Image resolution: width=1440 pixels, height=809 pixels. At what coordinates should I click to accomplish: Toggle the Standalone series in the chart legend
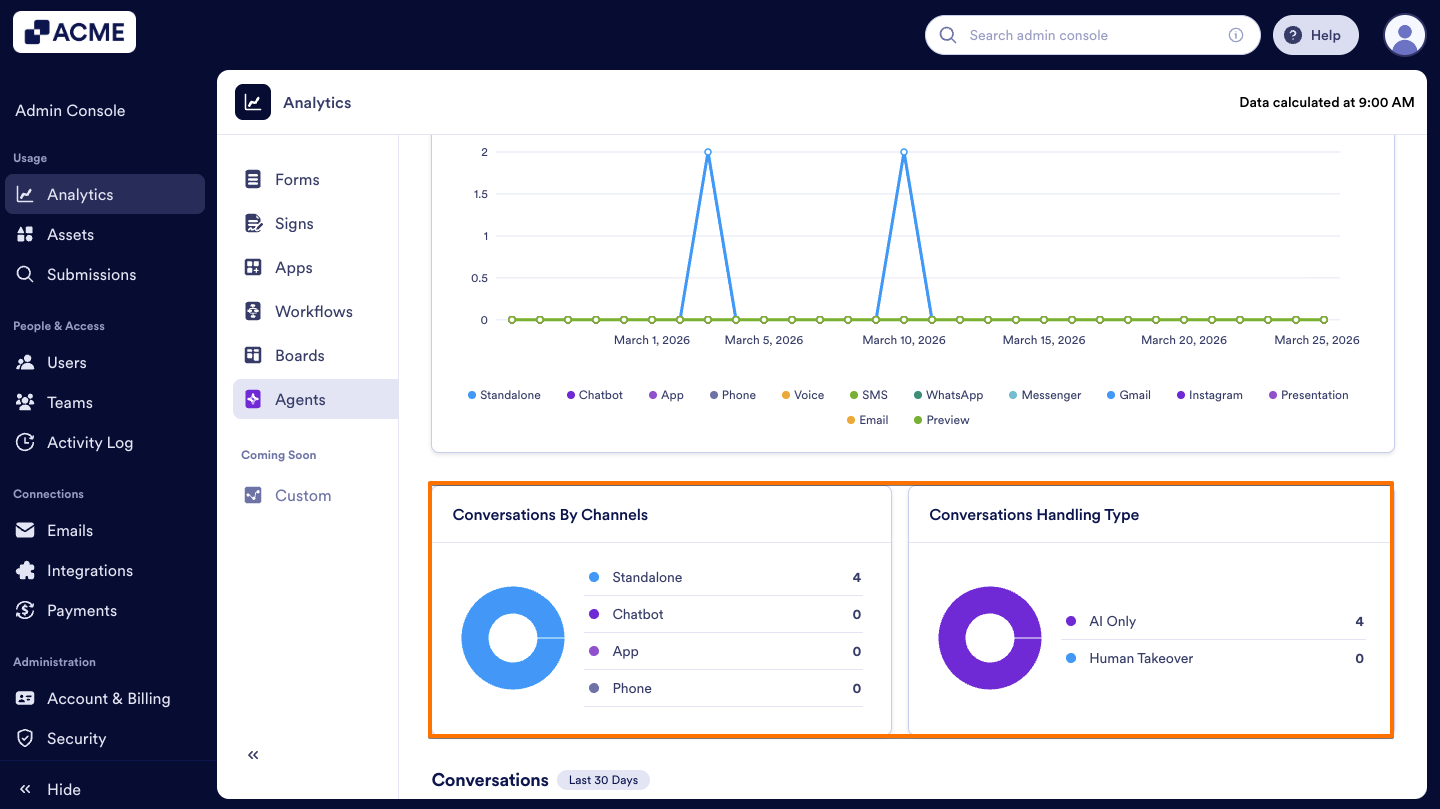pos(504,394)
